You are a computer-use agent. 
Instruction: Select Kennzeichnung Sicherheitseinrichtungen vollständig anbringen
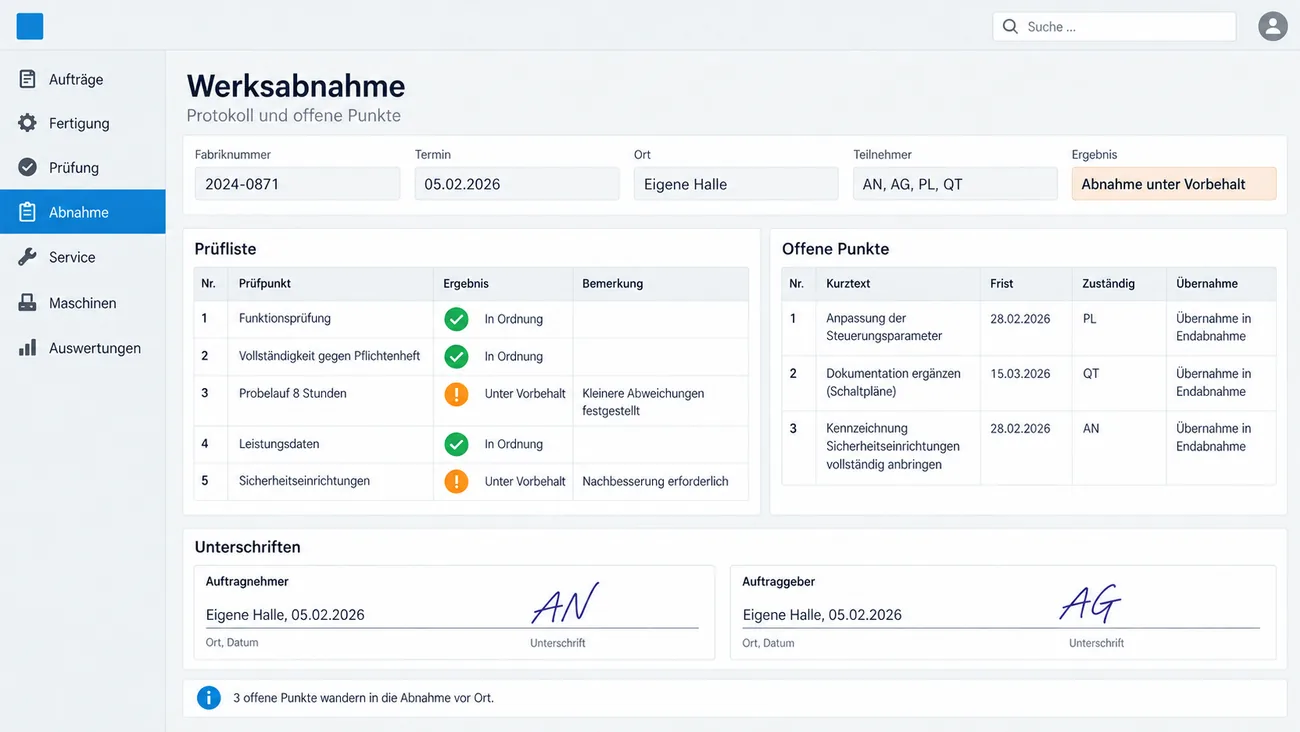pyautogui.click(x=893, y=446)
